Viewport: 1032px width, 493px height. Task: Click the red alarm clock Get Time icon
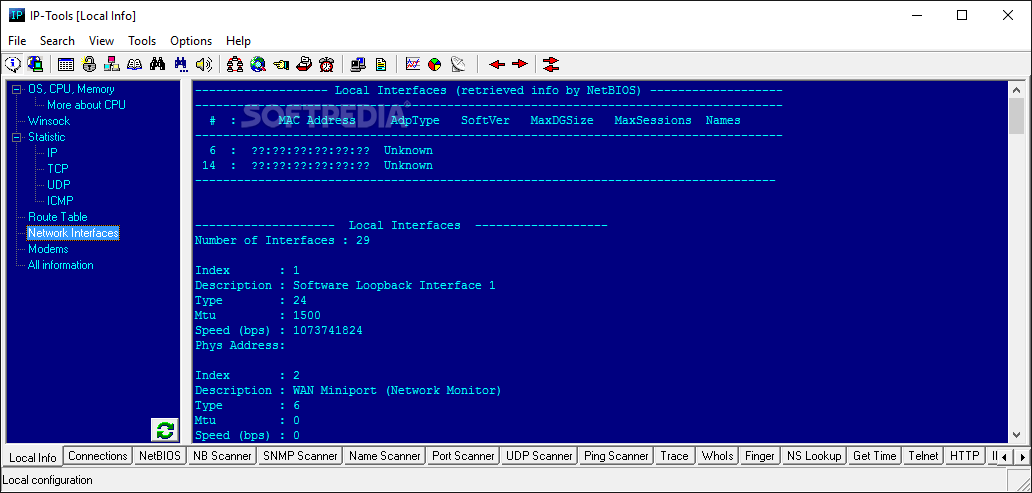pyautogui.click(x=326, y=64)
